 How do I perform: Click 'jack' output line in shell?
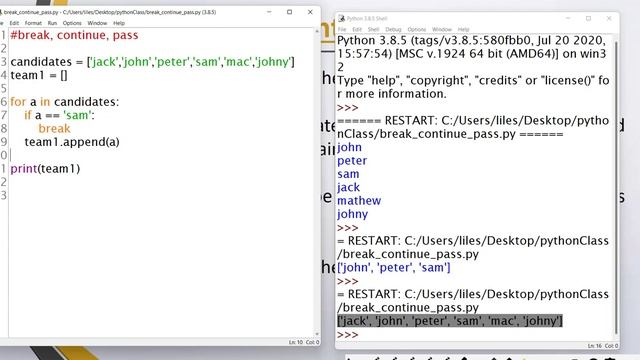(348, 187)
